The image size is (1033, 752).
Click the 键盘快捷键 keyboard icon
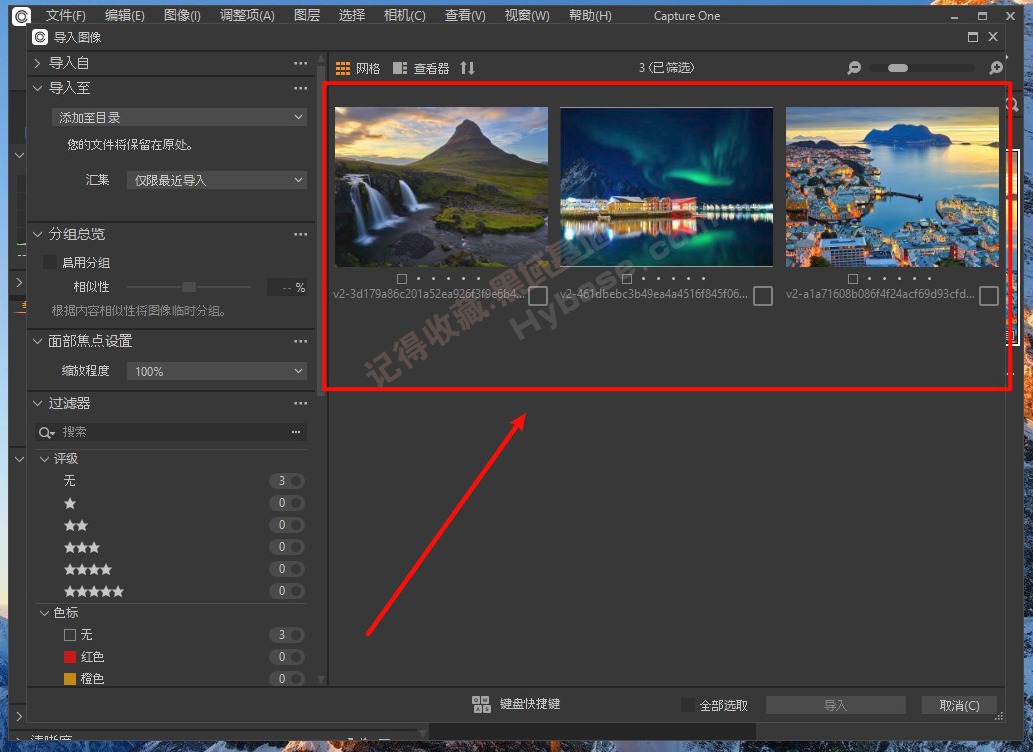click(482, 705)
